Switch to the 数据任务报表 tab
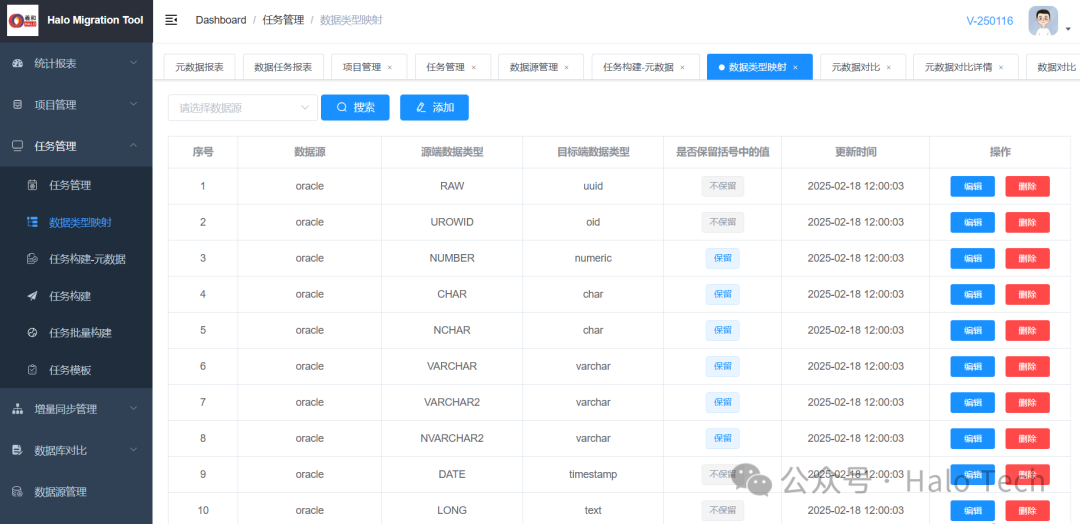 pos(283,67)
